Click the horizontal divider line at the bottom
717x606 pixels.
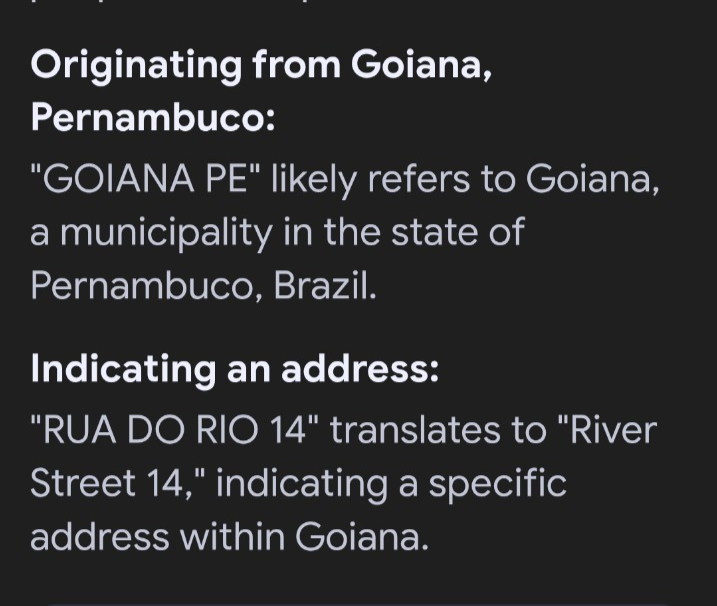pos(358,604)
